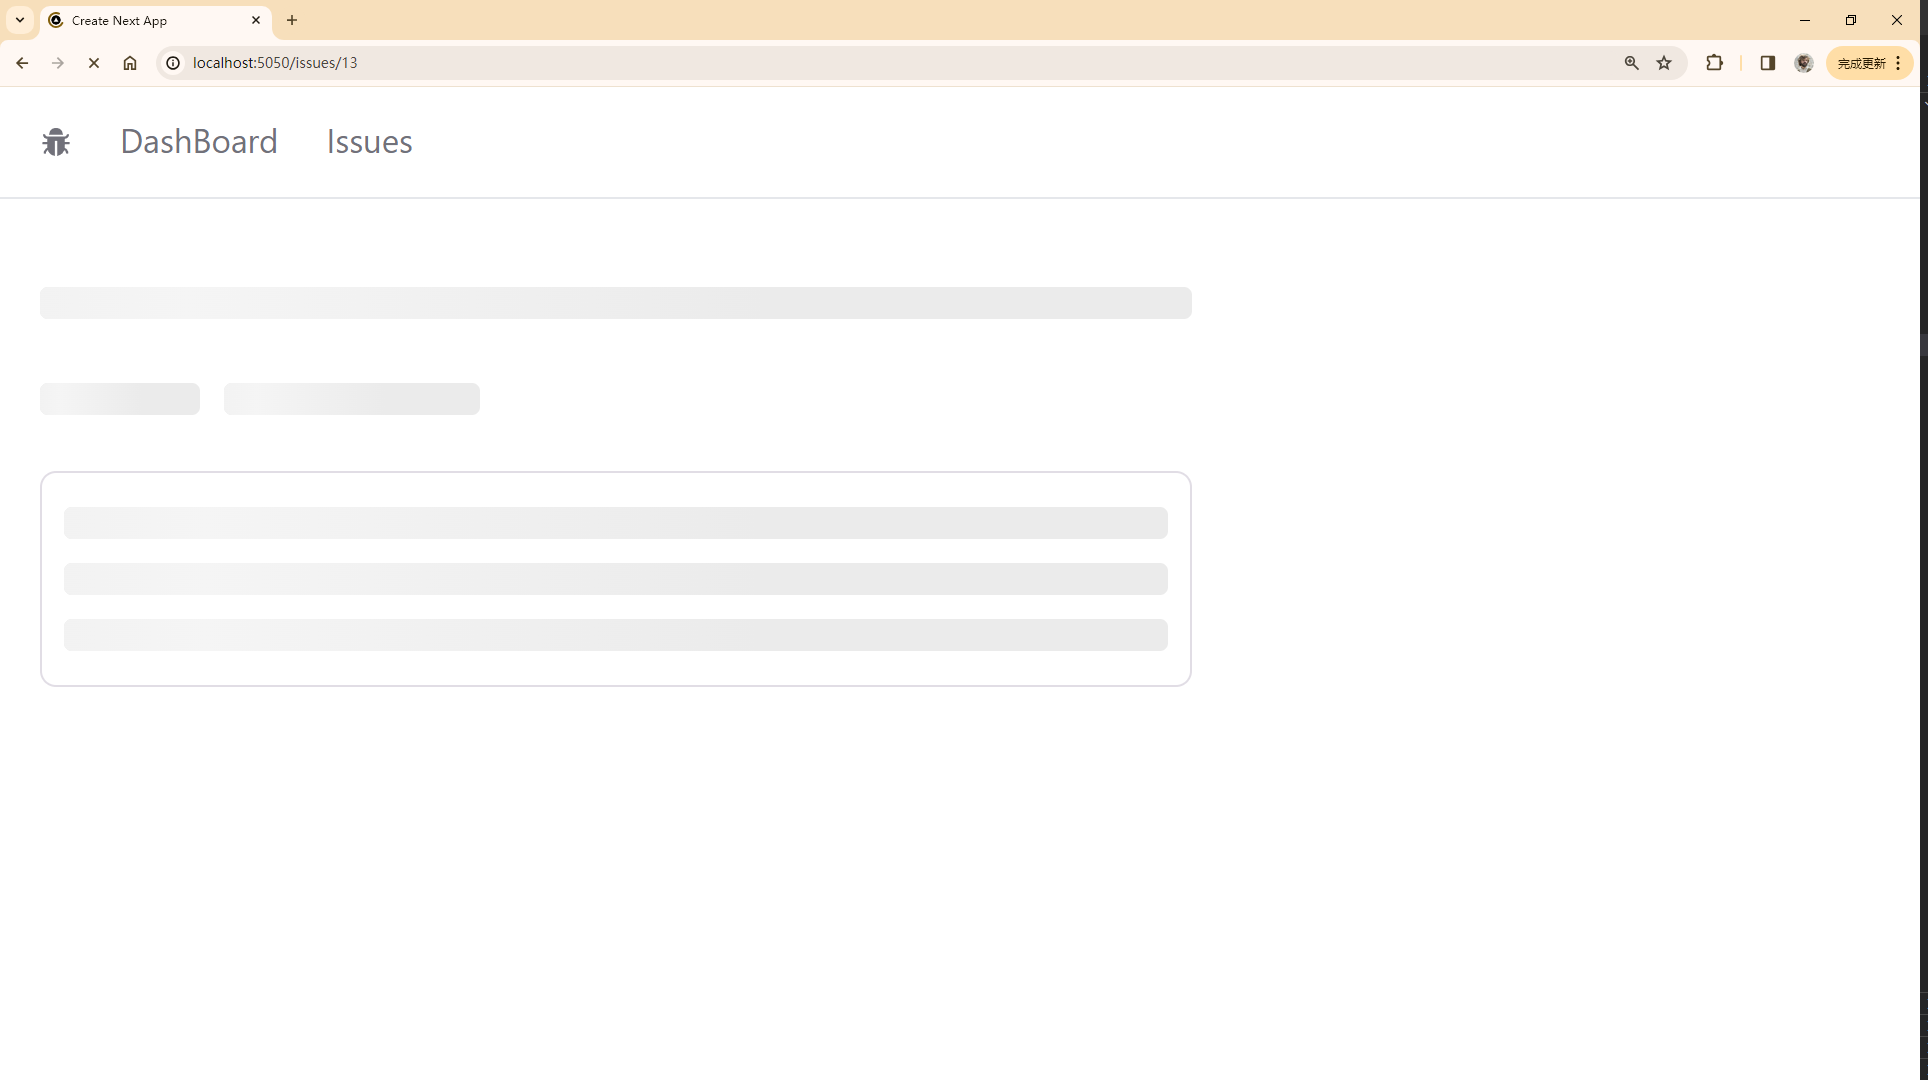This screenshot has width=1928, height=1080.
Task: Click the bug/debug app icon
Action: click(x=56, y=142)
